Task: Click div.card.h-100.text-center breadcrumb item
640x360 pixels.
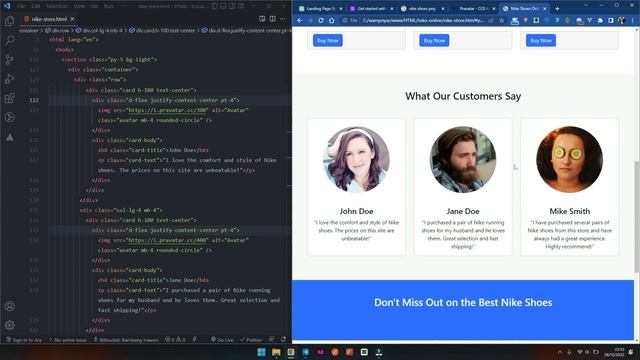Action: click(x=162, y=30)
